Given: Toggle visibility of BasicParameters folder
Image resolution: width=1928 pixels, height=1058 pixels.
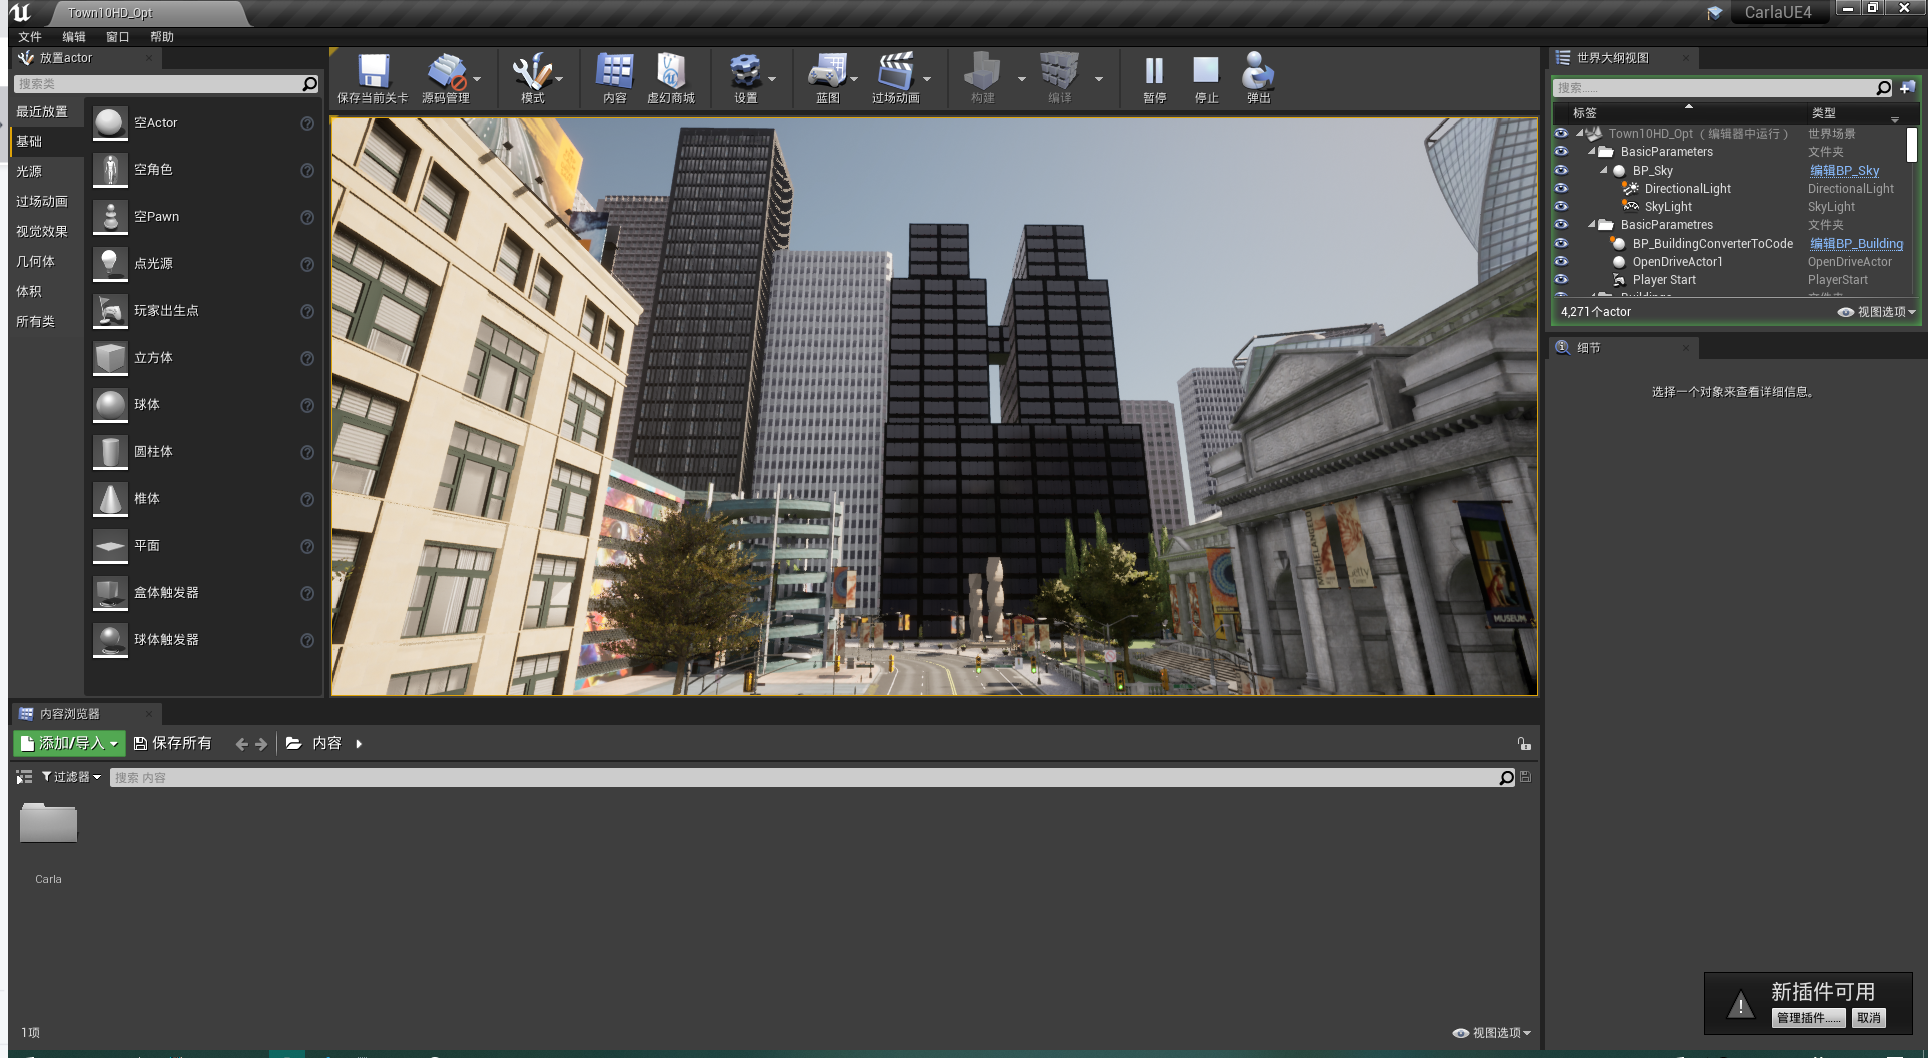Looking at the screenshot, I should tap(1561, 152).
